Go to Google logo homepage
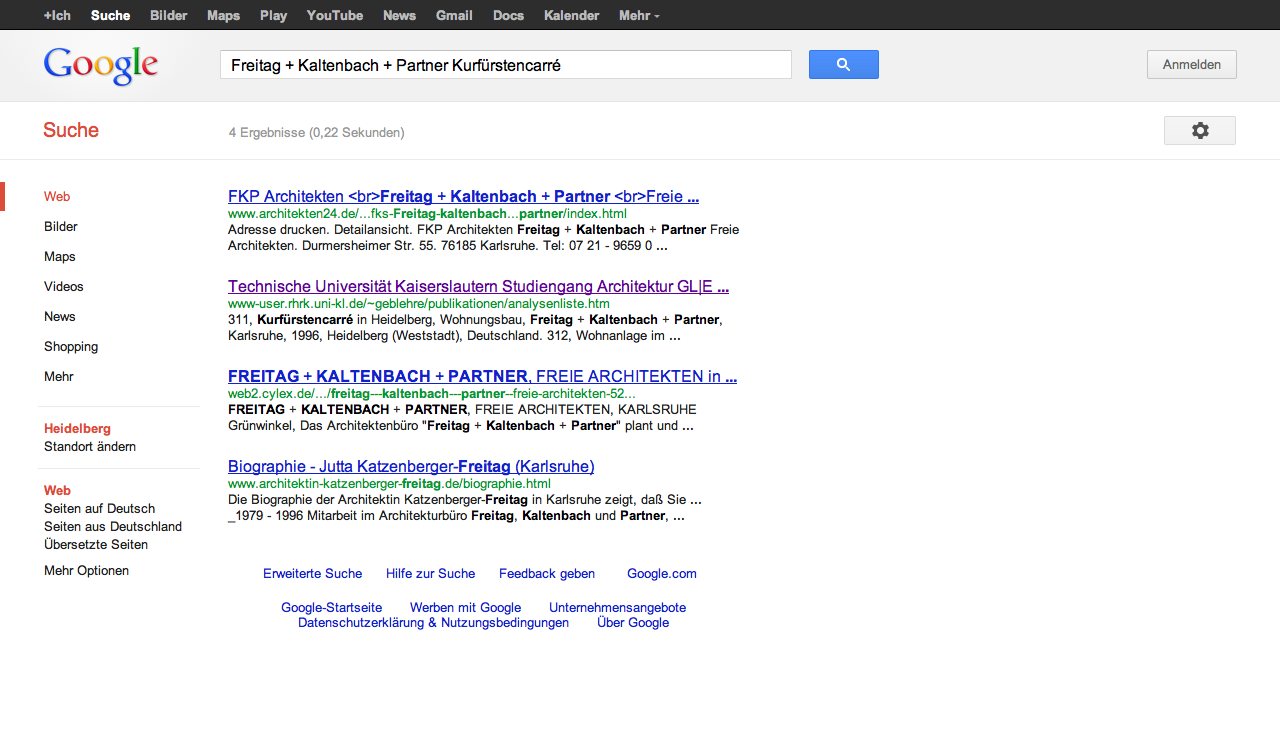Viewport: 1280px width, 738px height. pos(101,66)
